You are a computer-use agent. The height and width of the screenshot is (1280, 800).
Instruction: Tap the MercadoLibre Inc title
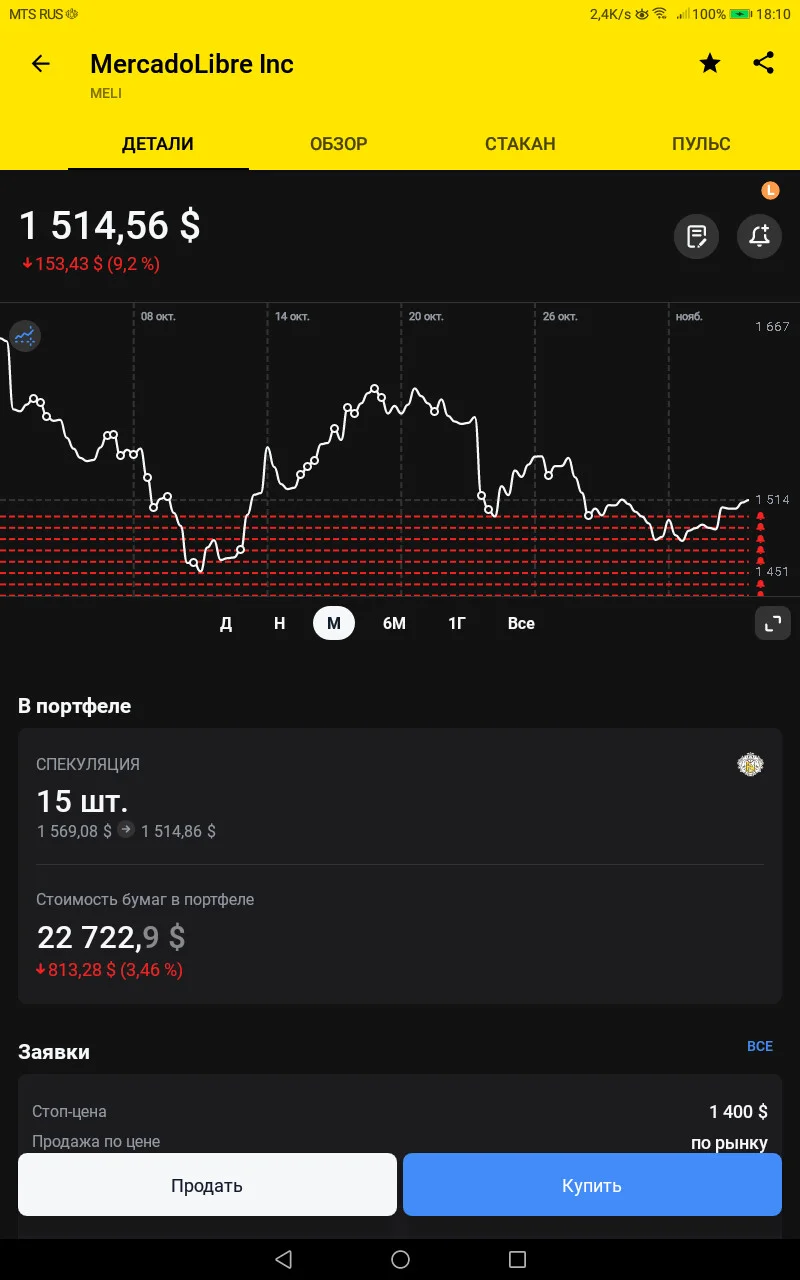(192, 64)
